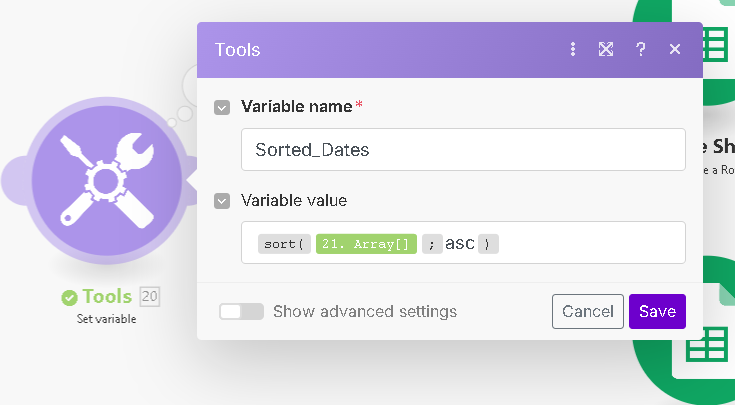Click the green checkmark beside the Tools label
The image size is (735, 405).
pyautogui.click(x=69, y=297)
